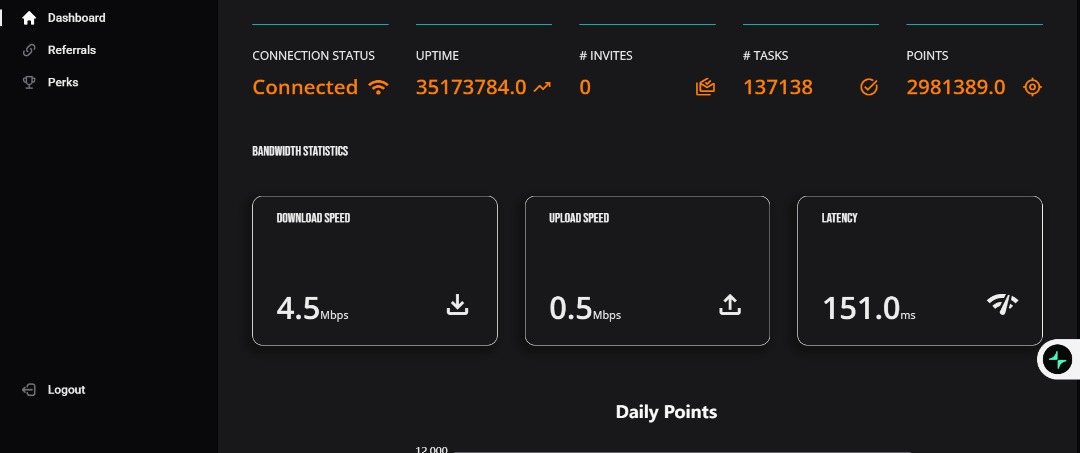Click the 4.5 Mbps download value

pos(313,308)
